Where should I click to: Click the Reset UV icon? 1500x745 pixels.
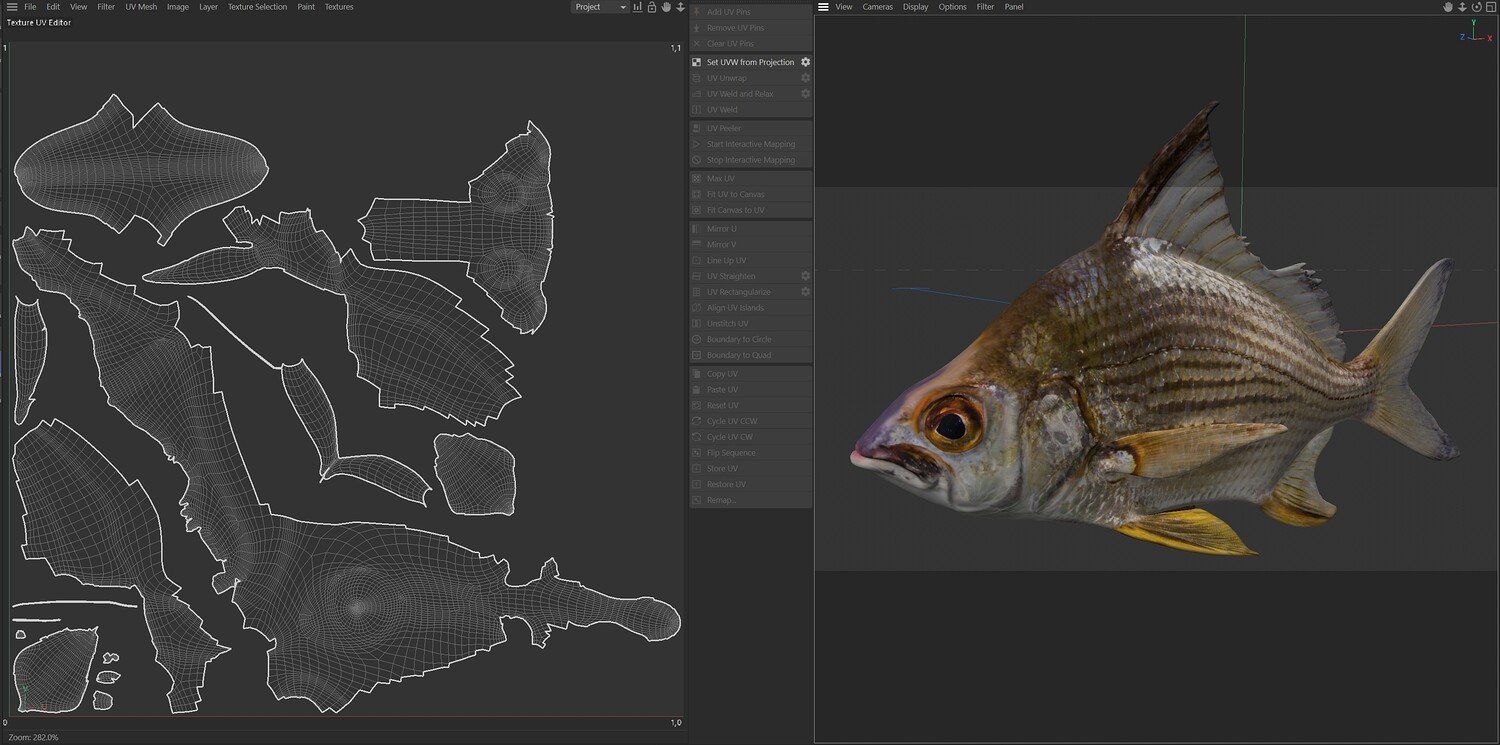point(697,405)
